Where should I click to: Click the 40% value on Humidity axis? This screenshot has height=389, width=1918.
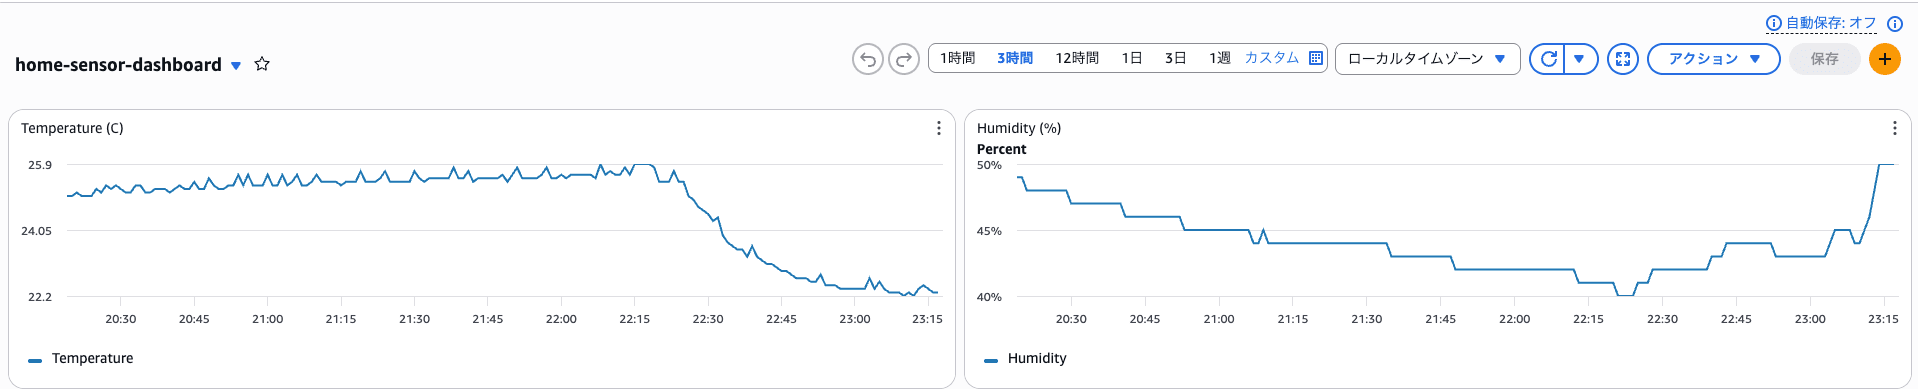coord(989,297)
